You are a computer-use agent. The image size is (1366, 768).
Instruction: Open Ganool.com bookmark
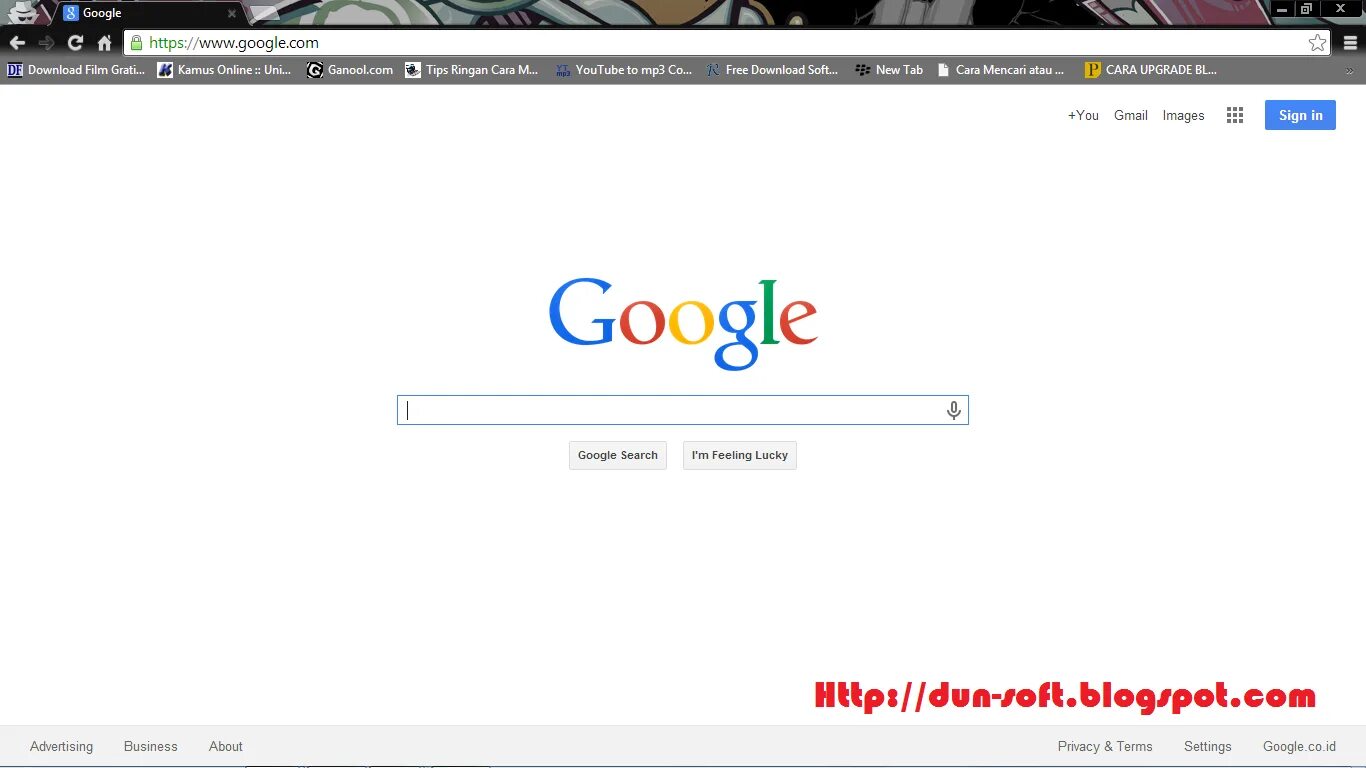point(350,70)
